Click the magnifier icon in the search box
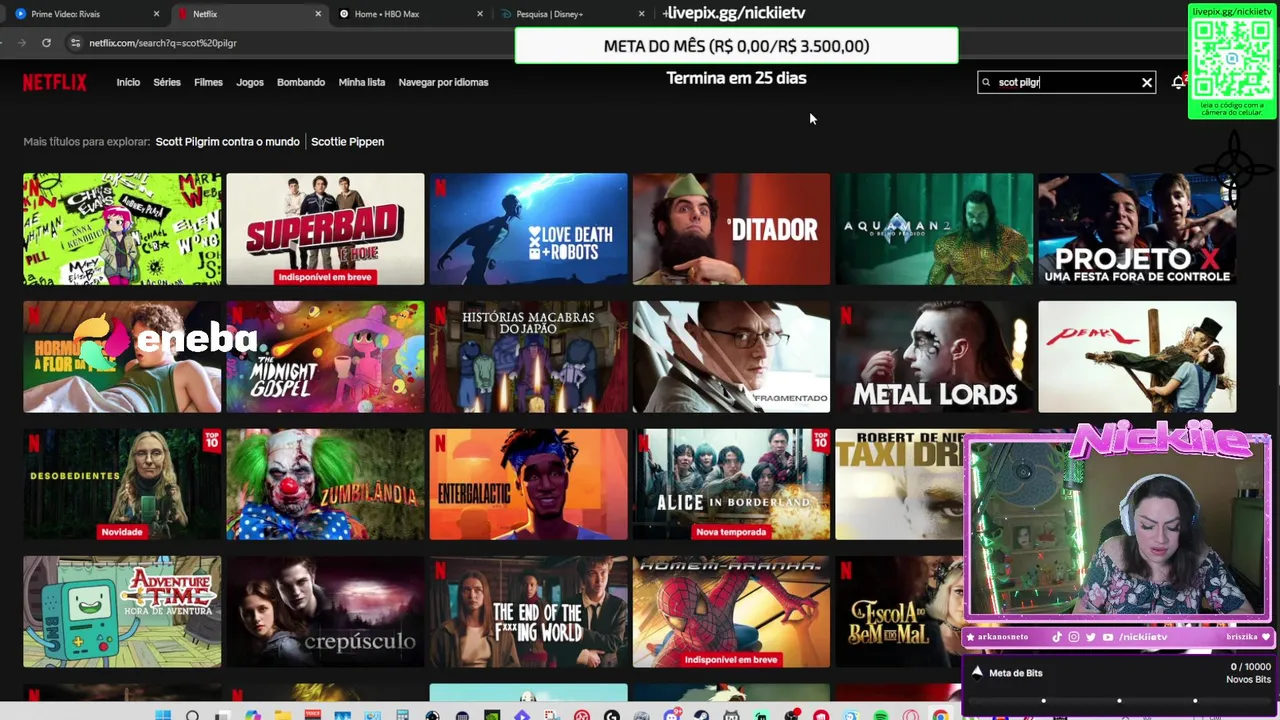The image size is (1280, 720). pos(986,82)
